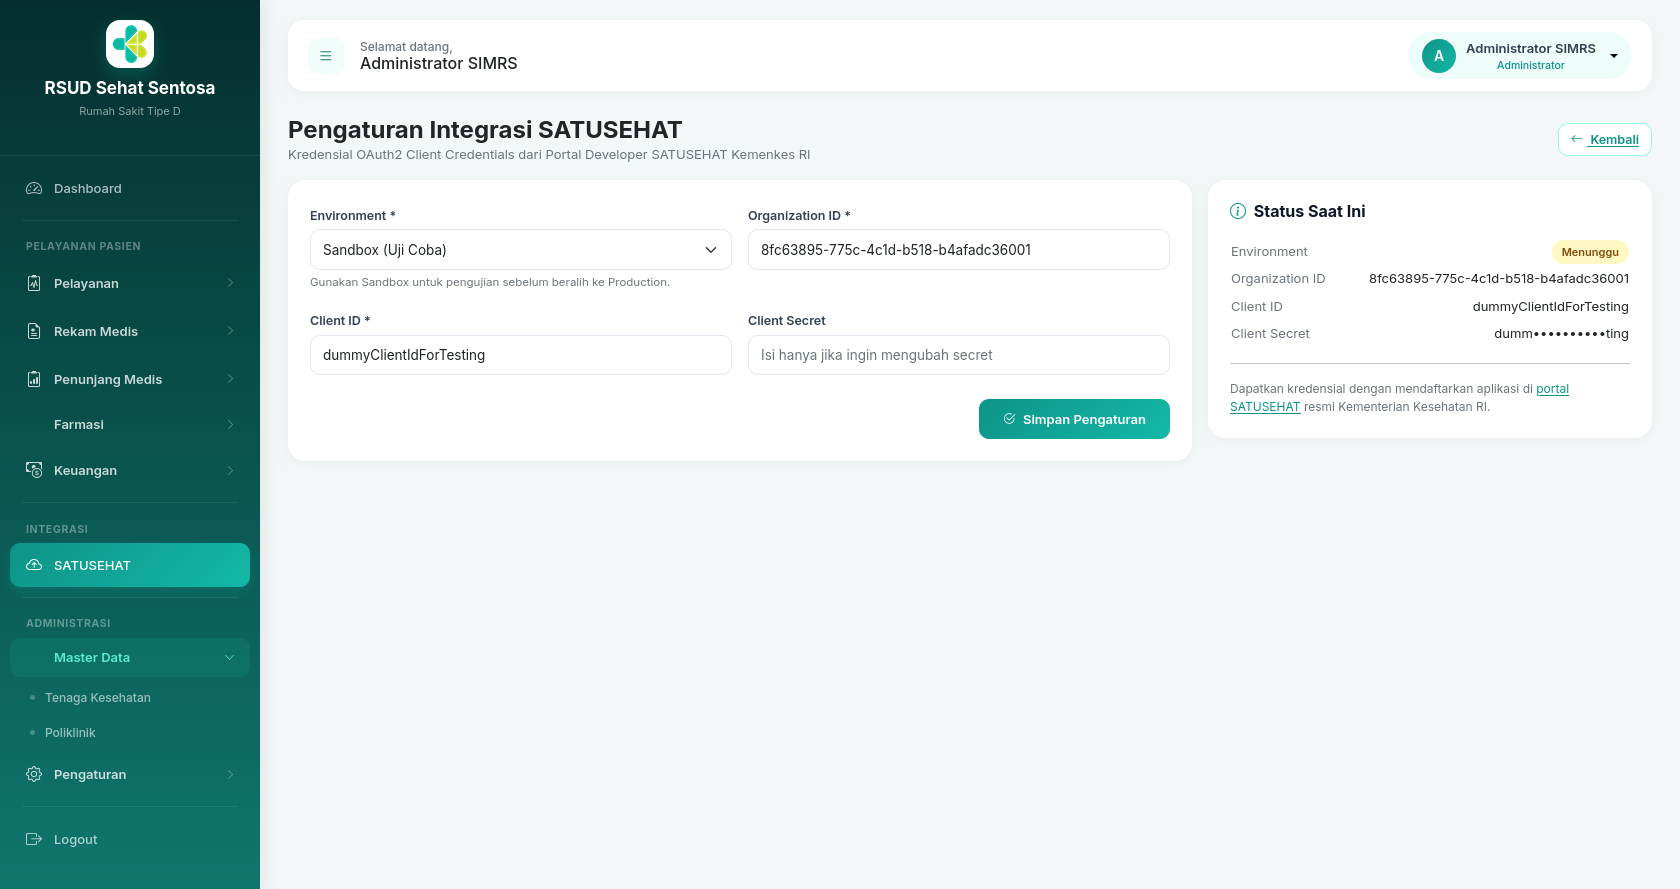Click Logout in the sidebar
The height and width of the screenshot is (889, 1680).
point(130,839)
